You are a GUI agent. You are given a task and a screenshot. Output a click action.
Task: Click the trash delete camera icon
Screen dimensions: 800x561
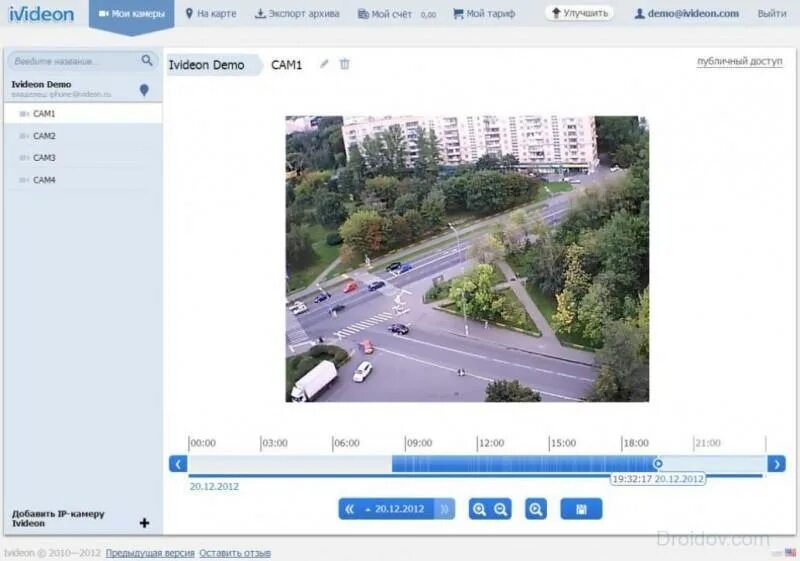[x=345, y=64]
